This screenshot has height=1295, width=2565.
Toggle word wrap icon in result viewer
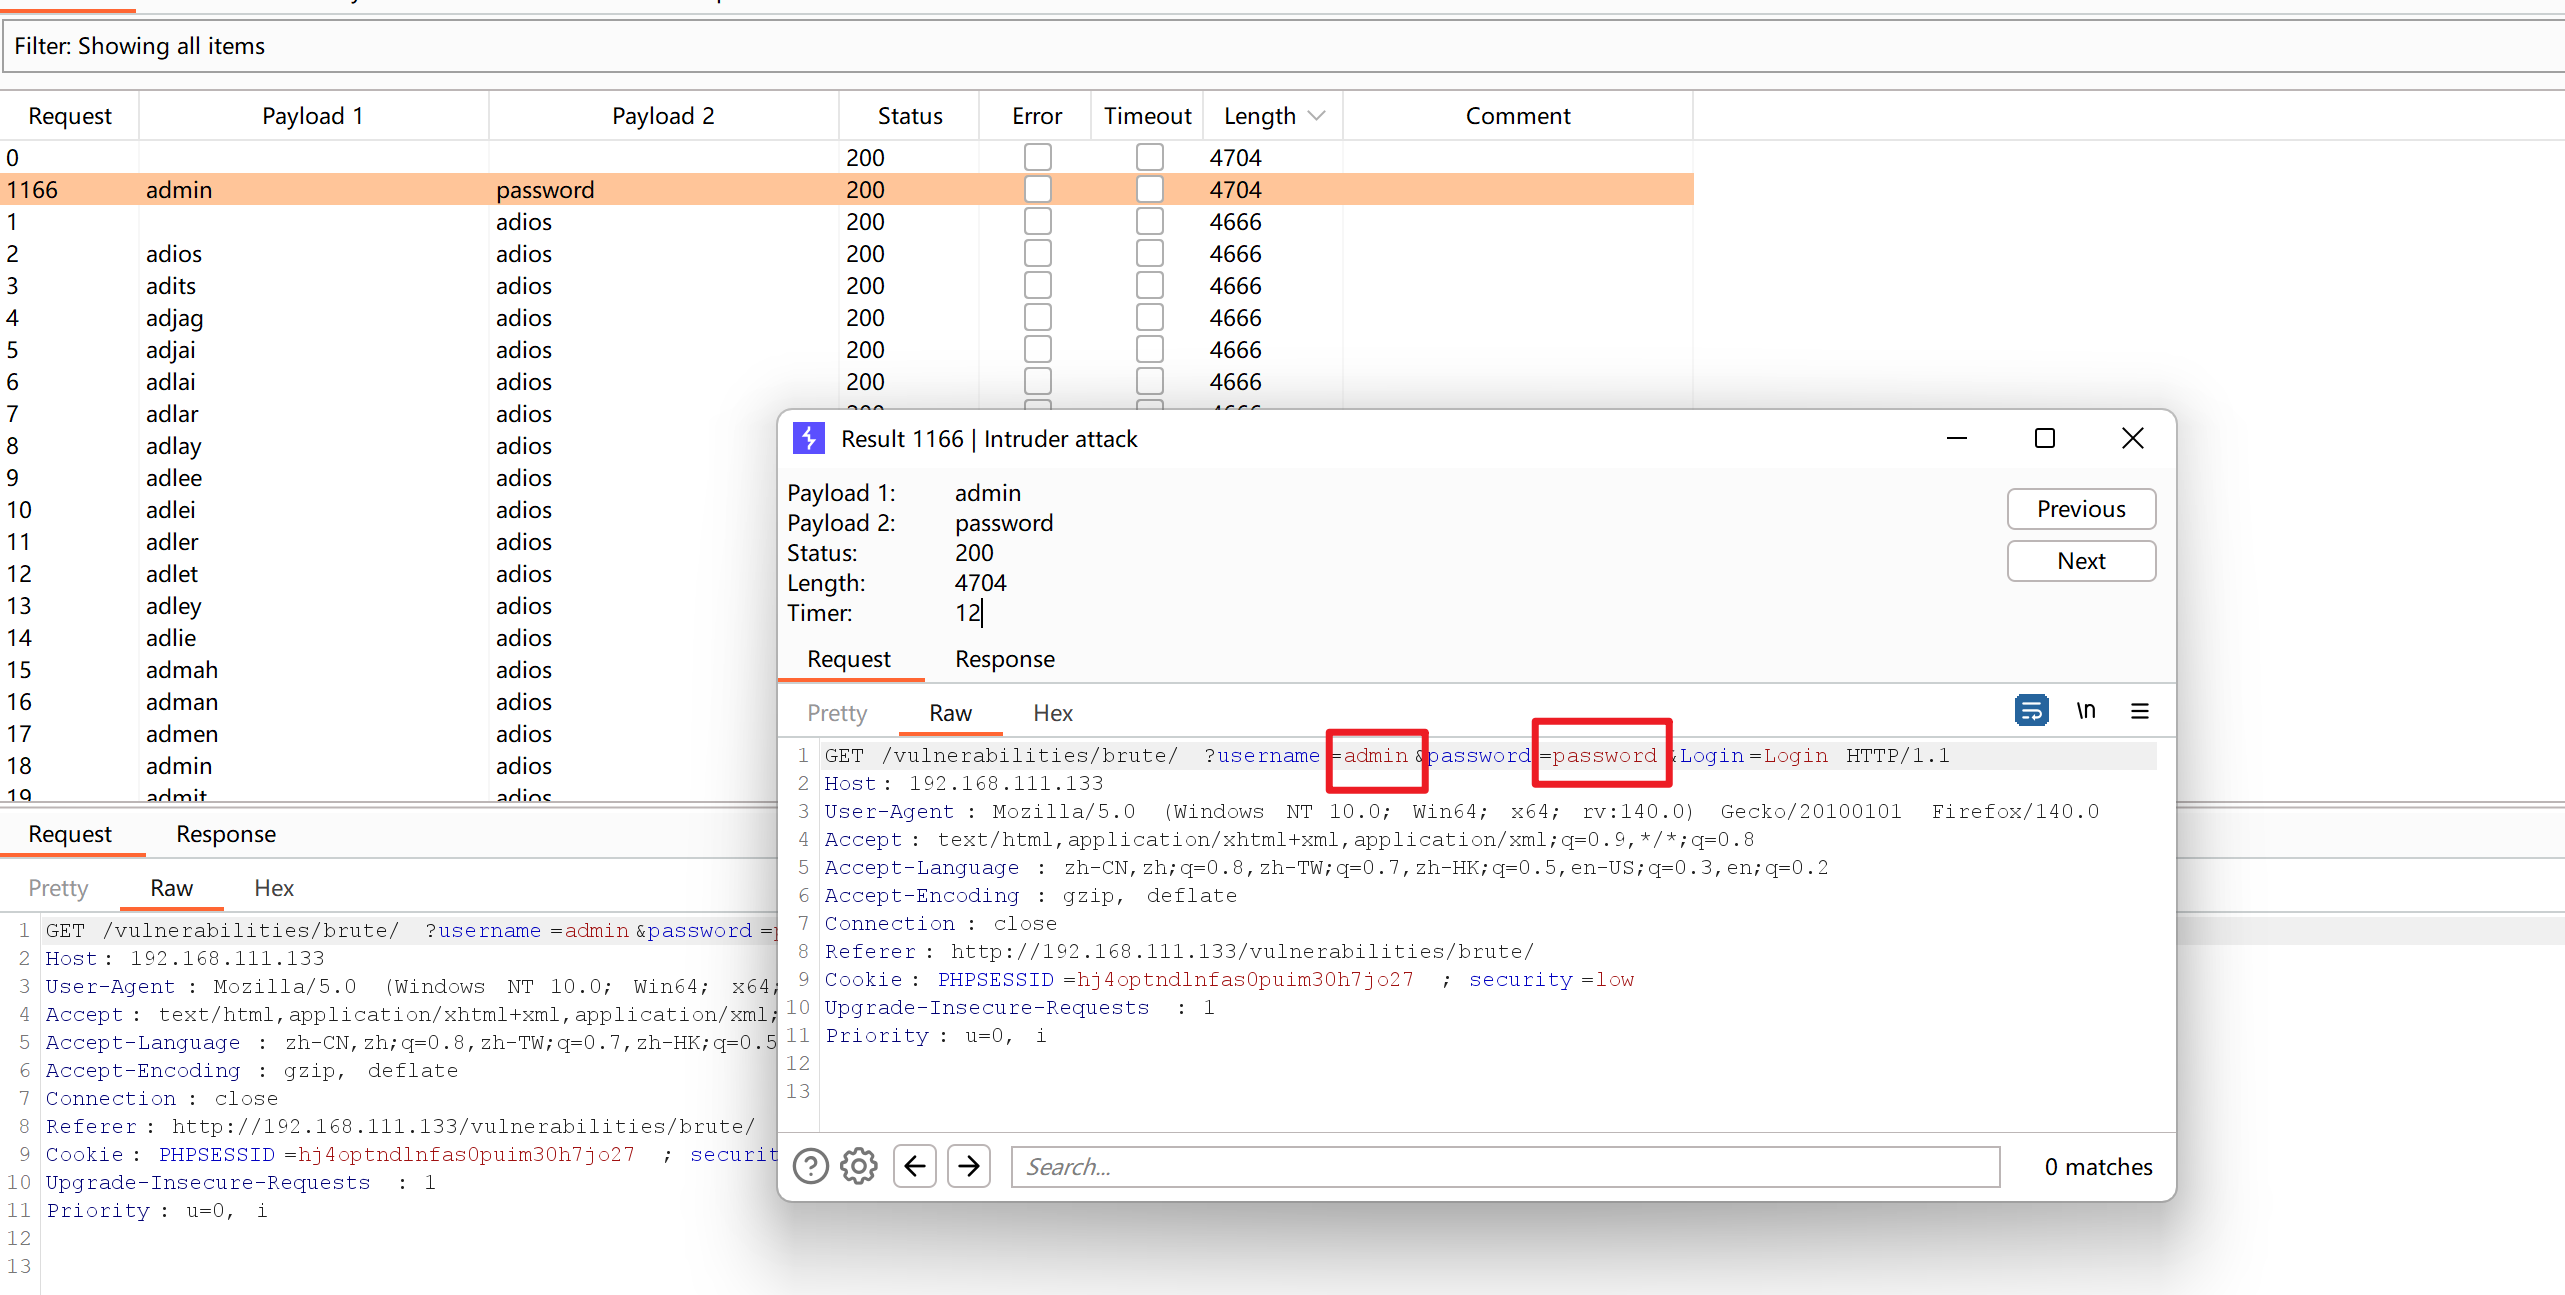pyautogui.click(x=2031, y=711)
